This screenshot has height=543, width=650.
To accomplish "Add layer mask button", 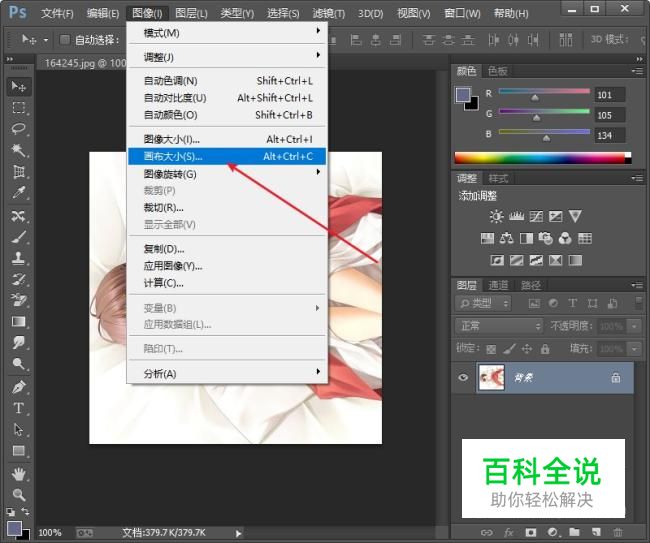I will (530, 532).
